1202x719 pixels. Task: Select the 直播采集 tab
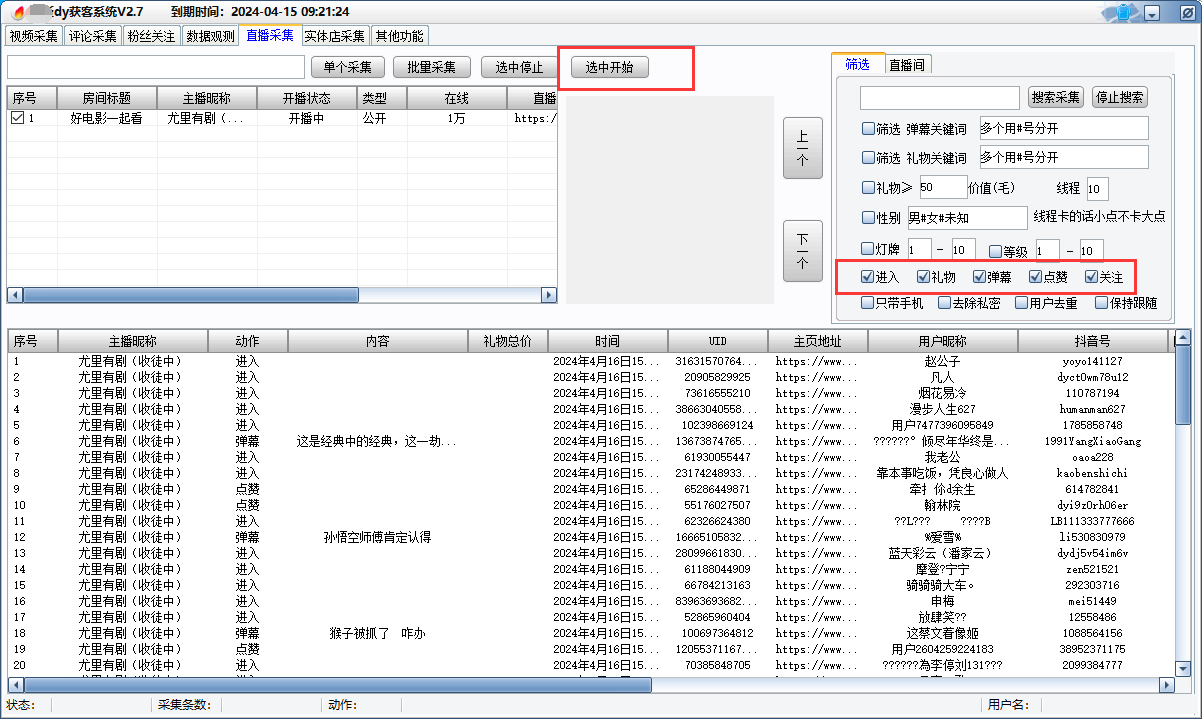270,35
